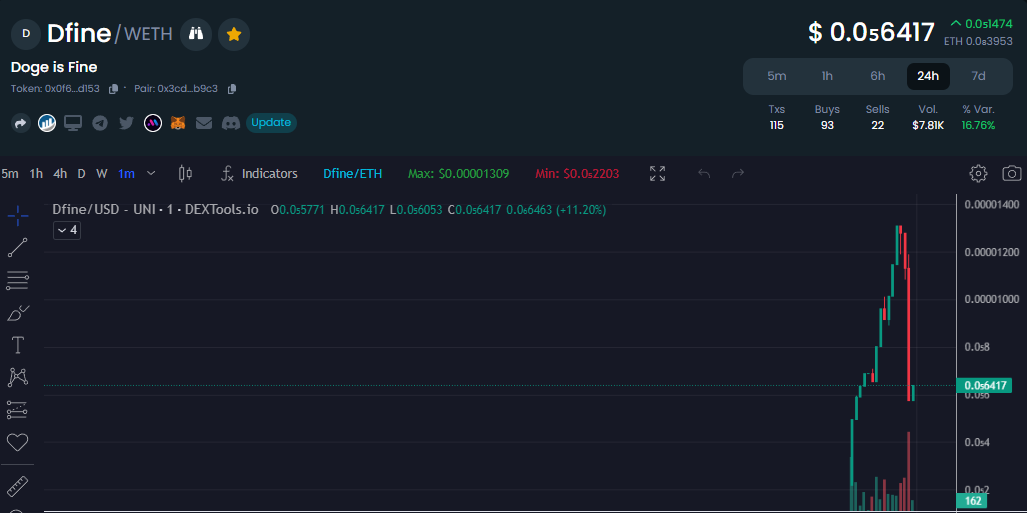Open the Indicators menu
Screen dimensions: 1027x513
pos(259,174)
